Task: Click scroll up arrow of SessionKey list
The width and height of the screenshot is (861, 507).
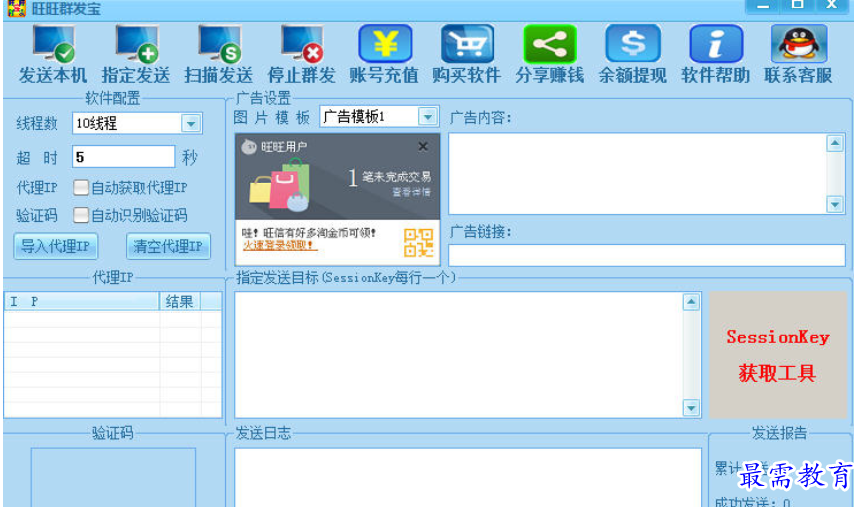Action: [x=691, y=302]
